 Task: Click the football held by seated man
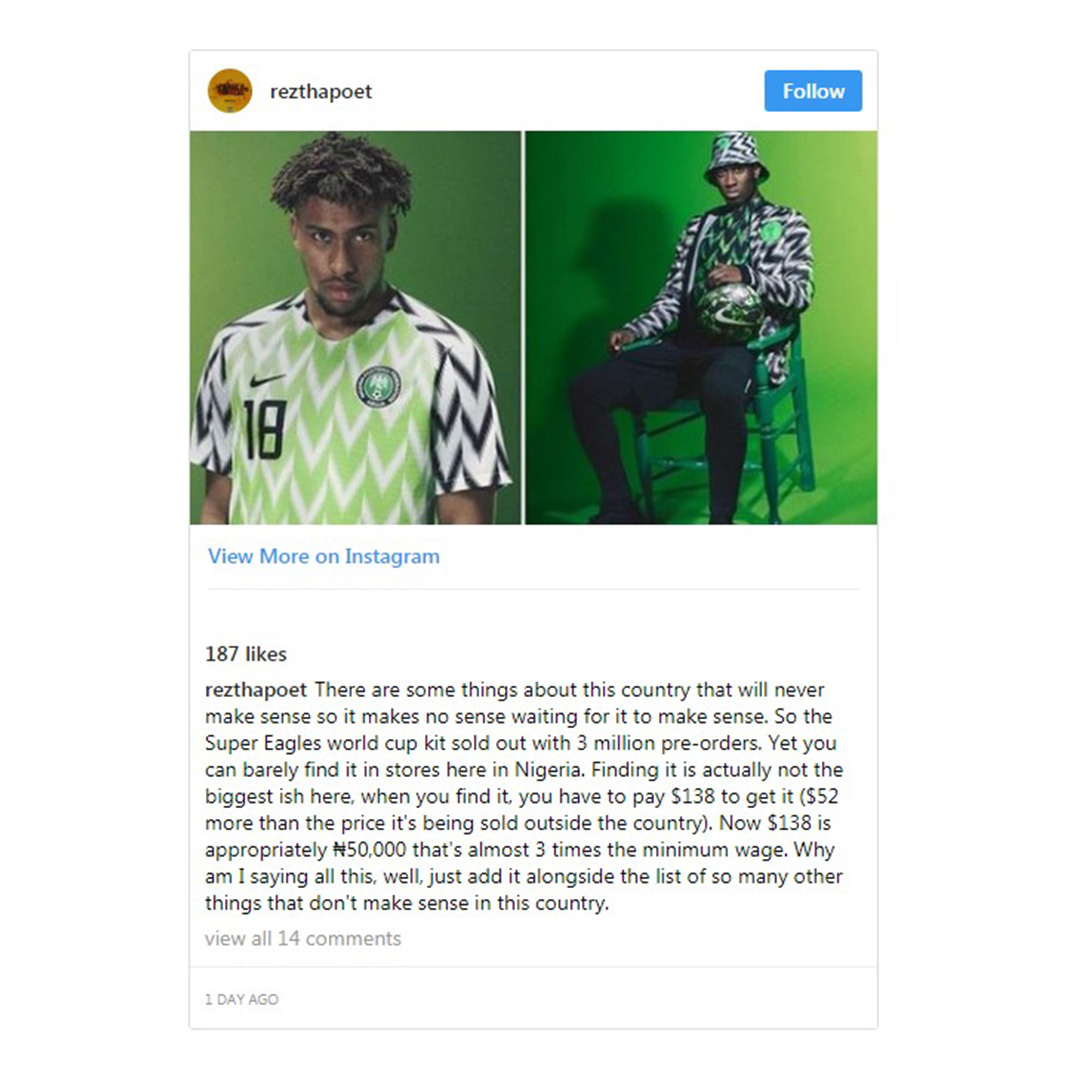tap(729, 313)
